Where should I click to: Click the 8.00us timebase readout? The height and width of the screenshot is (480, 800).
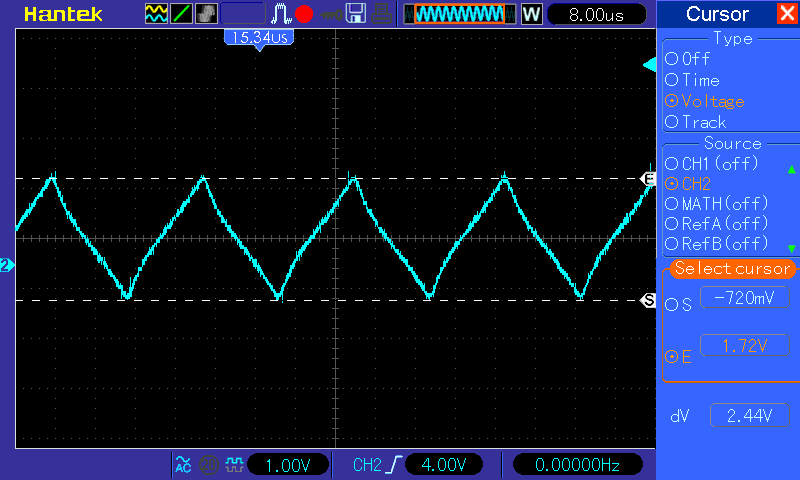tap(594, 14)
